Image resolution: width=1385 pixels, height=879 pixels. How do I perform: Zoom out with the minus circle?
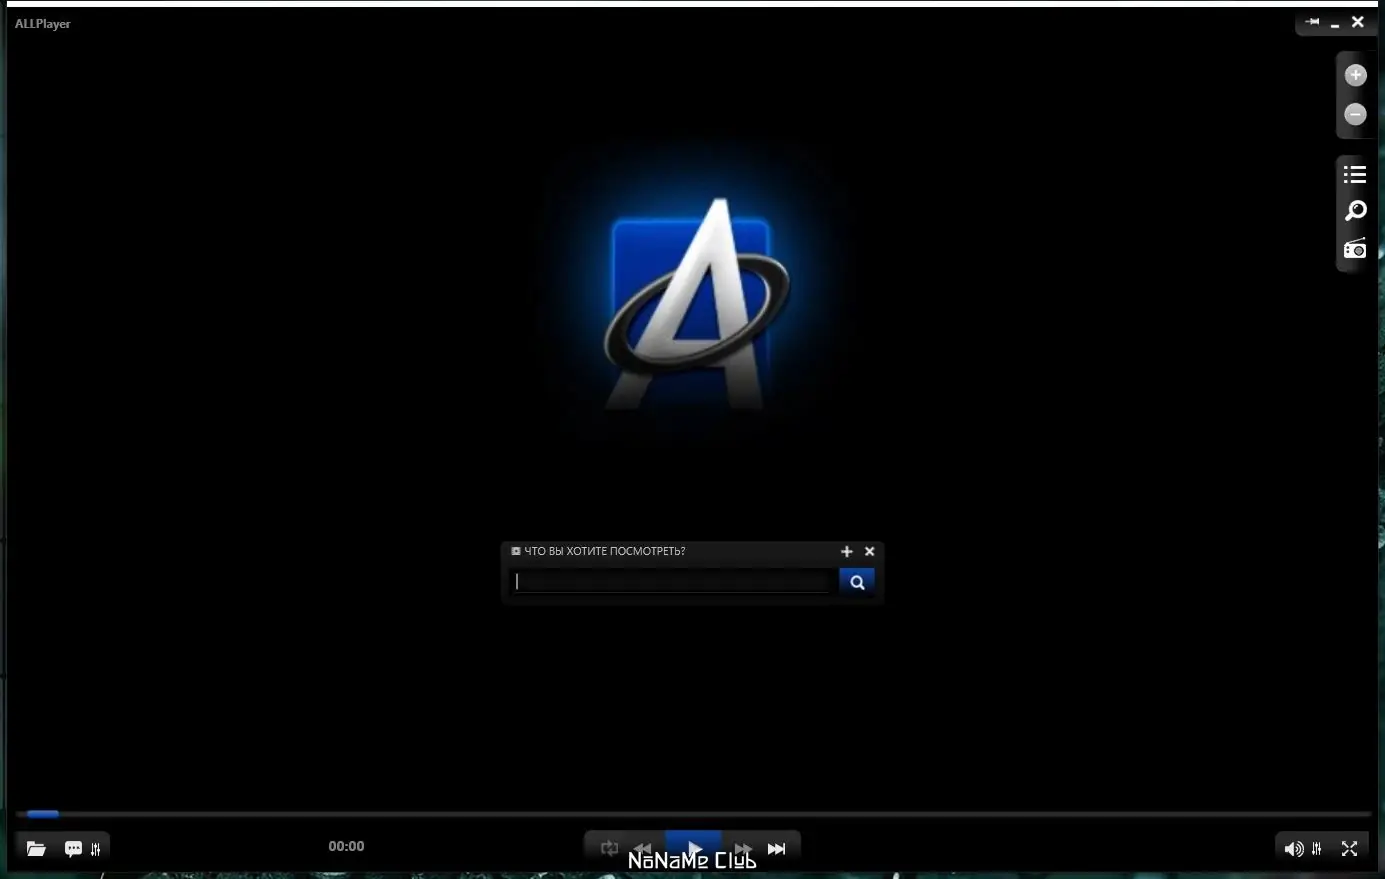click(x=1355, y=114)
